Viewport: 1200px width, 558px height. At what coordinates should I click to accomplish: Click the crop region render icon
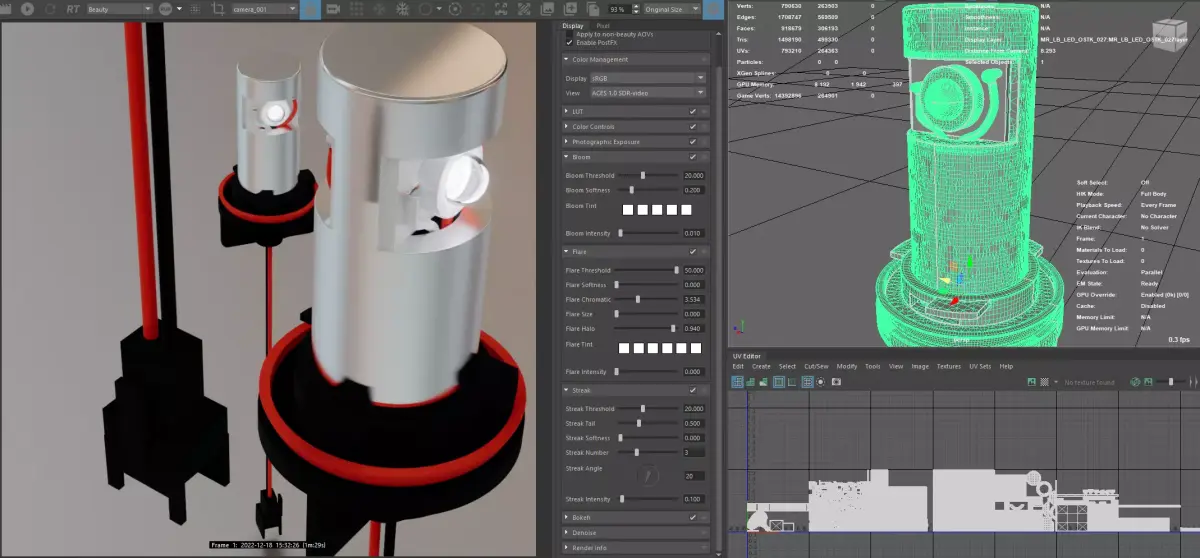219,9
